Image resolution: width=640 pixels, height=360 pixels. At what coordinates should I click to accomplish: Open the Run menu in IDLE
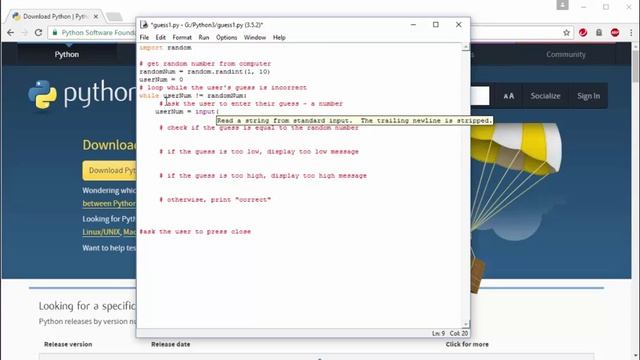point(204,37)
